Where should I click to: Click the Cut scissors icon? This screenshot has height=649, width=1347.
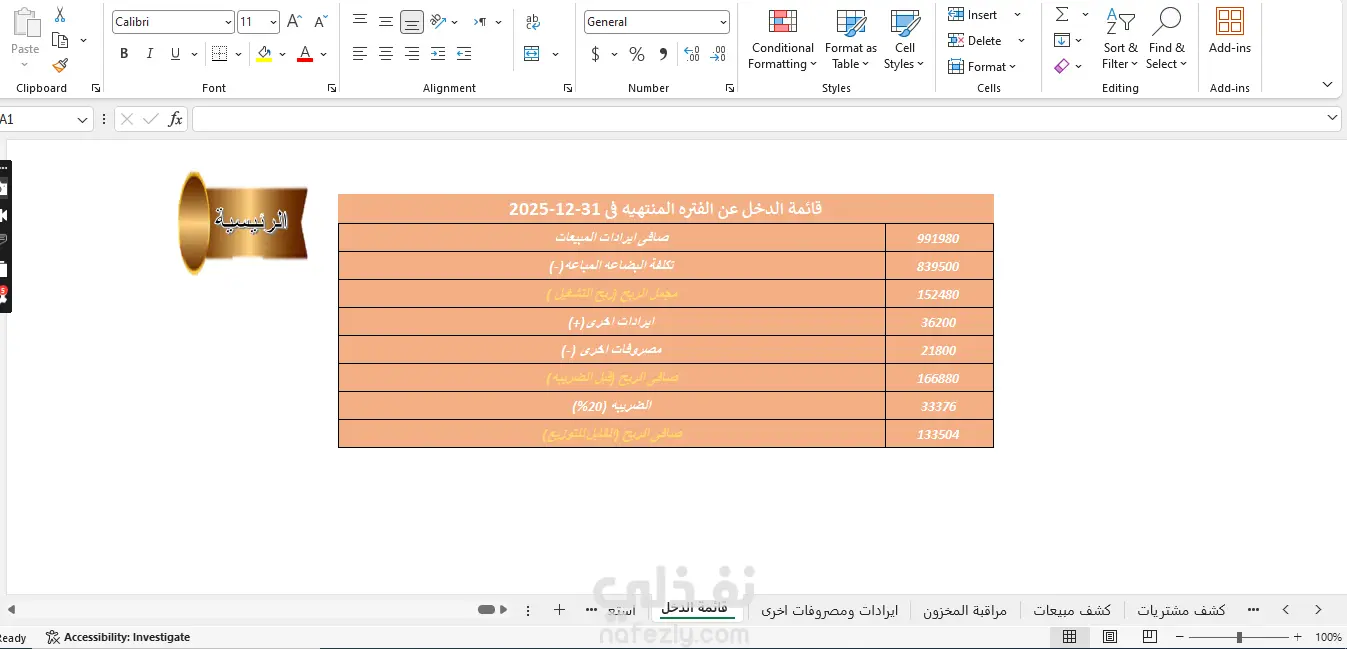(x=60, y=15)
